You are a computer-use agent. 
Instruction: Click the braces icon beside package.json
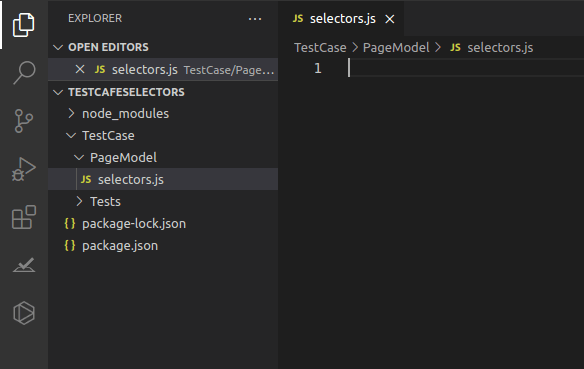[x=70, y=245]
